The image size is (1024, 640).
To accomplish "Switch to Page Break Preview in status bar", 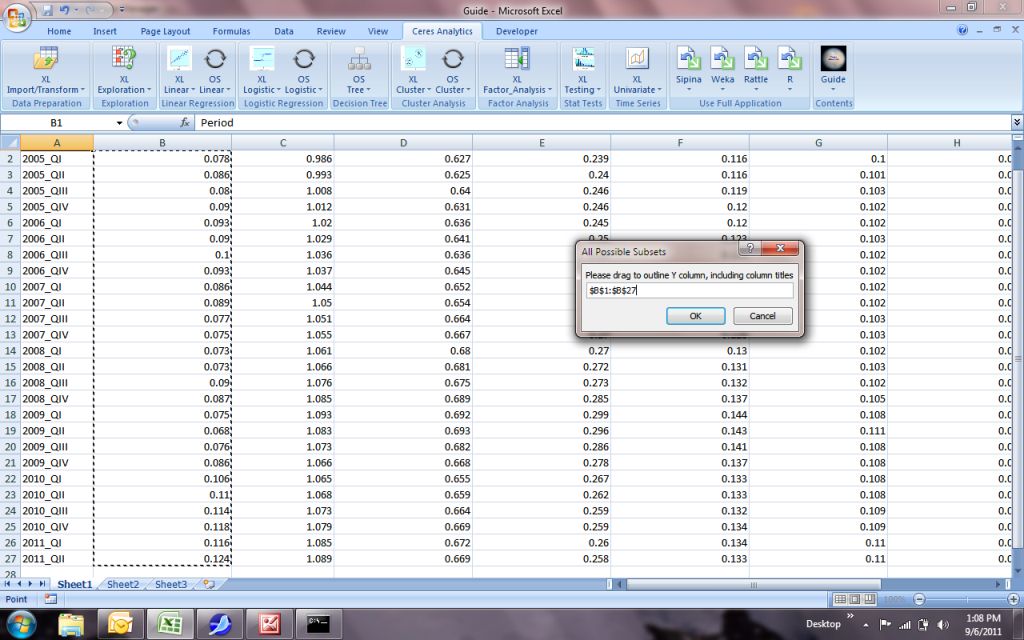I will point(870,599).
